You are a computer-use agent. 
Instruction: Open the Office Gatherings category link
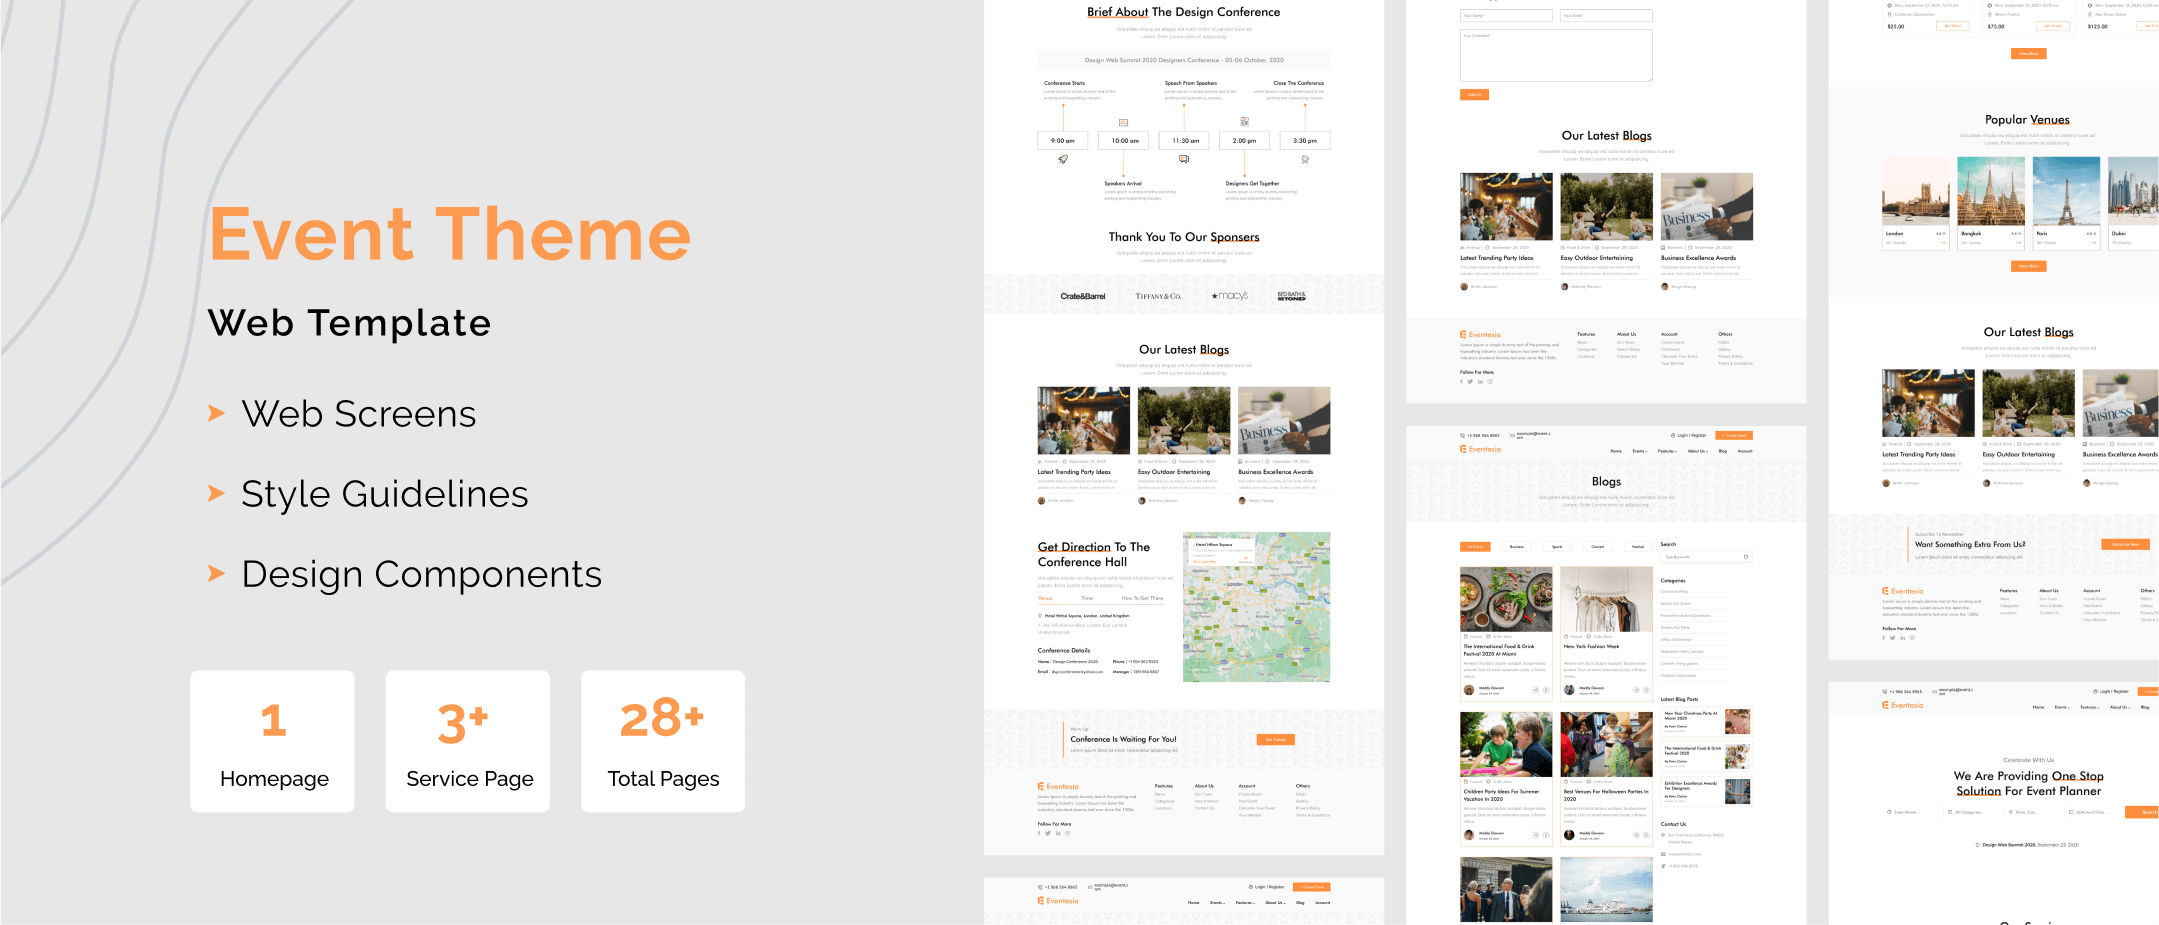click(x=1676, y=639)
